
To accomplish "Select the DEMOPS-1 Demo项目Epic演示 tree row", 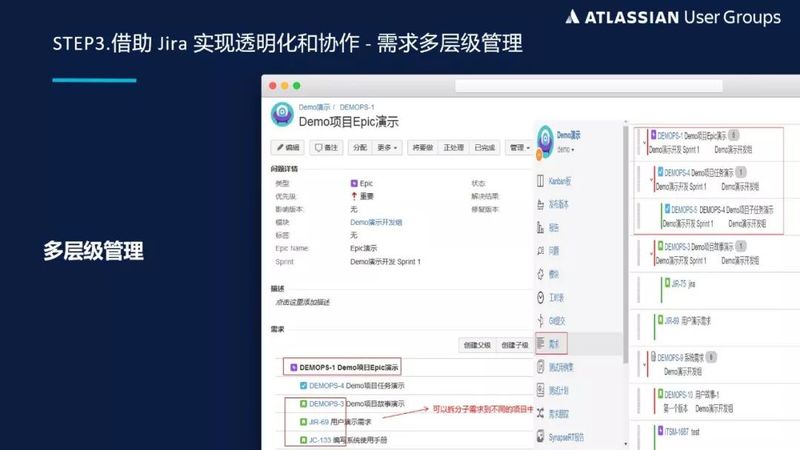I will (342, 367).
